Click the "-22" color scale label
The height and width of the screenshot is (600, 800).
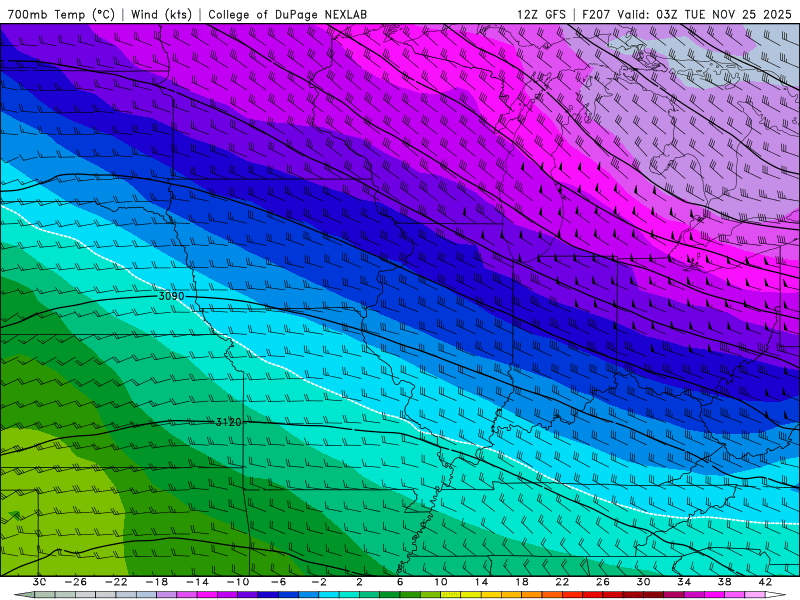pos(116,582)
